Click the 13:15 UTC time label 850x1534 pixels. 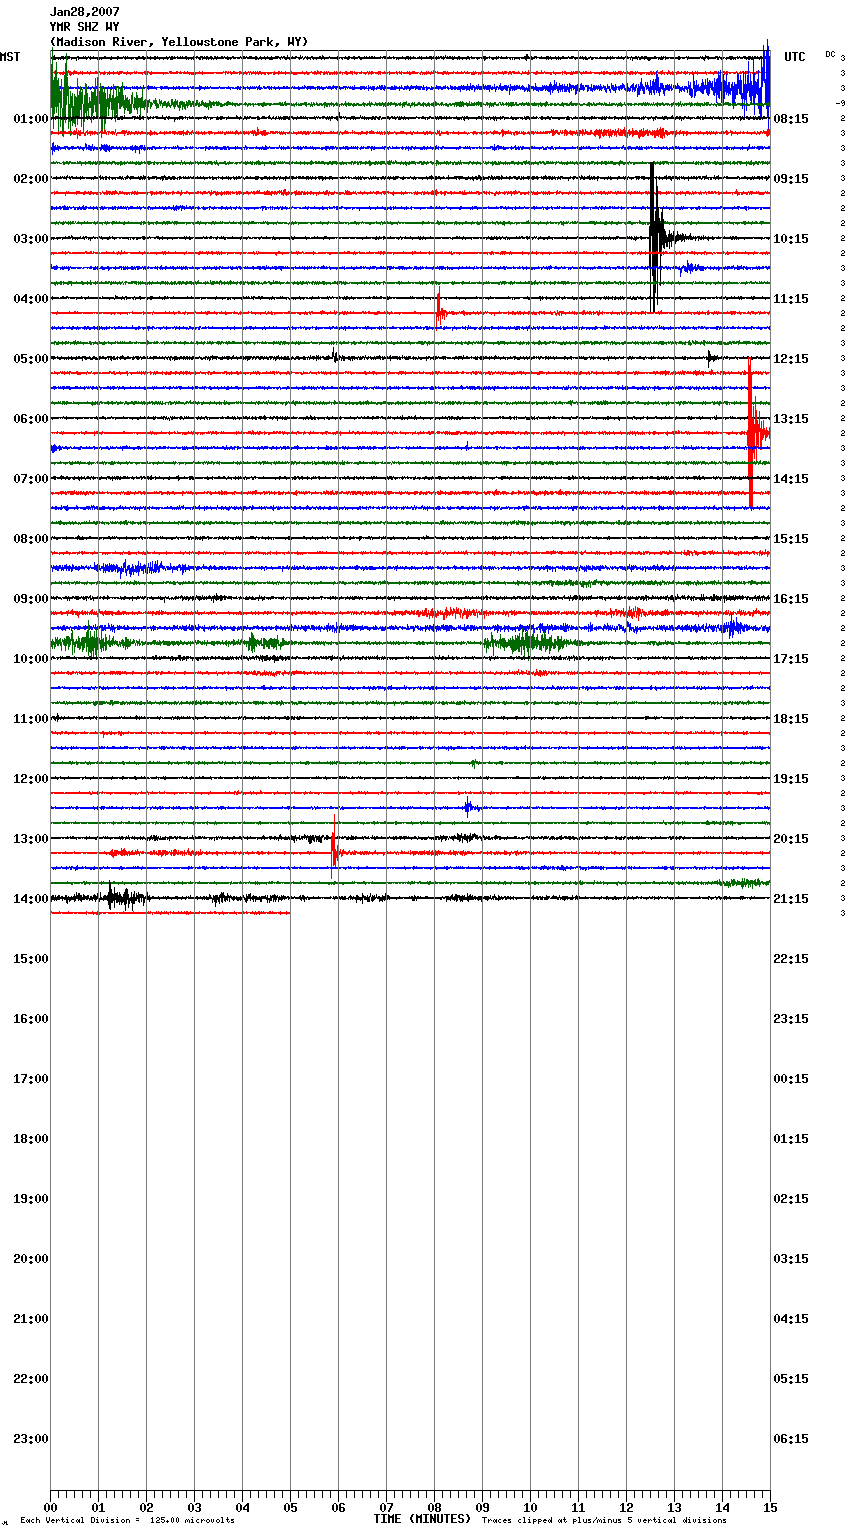coord(791,419)
